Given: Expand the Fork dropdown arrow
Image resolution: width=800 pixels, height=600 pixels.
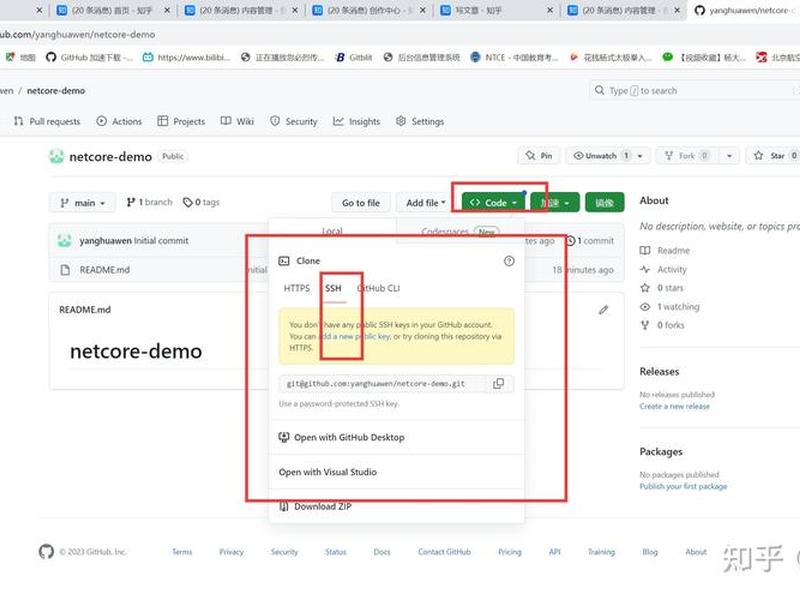Looking at the screenshot, I should click(729, 156).
